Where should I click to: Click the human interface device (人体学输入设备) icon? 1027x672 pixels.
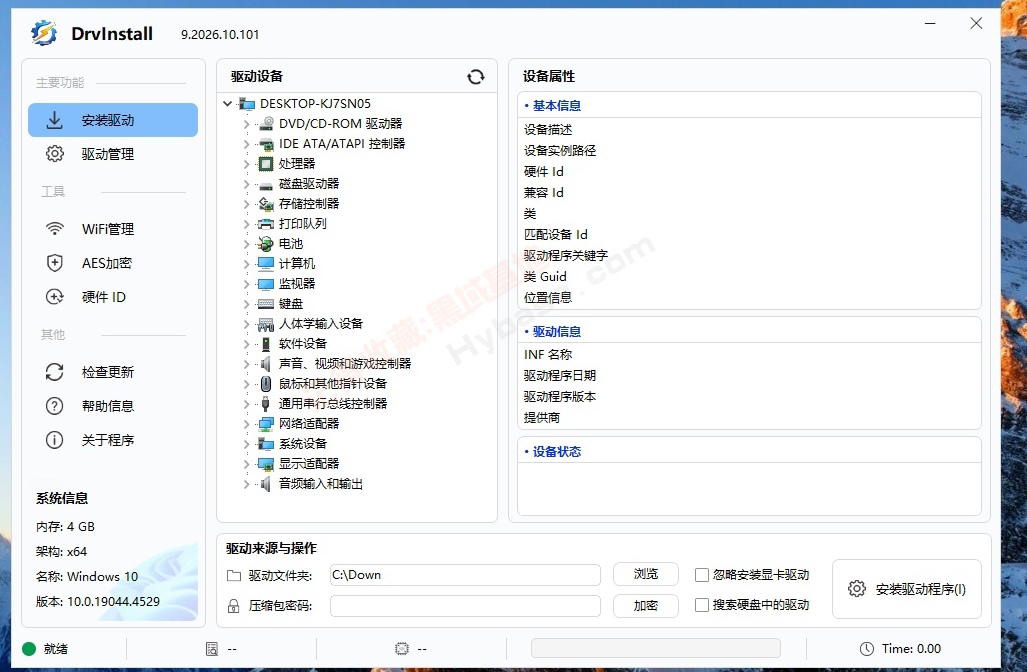[266, 324]
